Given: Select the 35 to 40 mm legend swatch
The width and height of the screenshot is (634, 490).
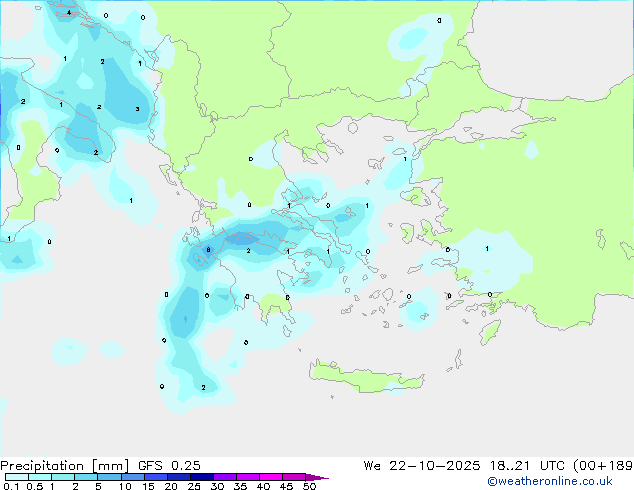Looking at the screenshot, I should click(247, 477).
